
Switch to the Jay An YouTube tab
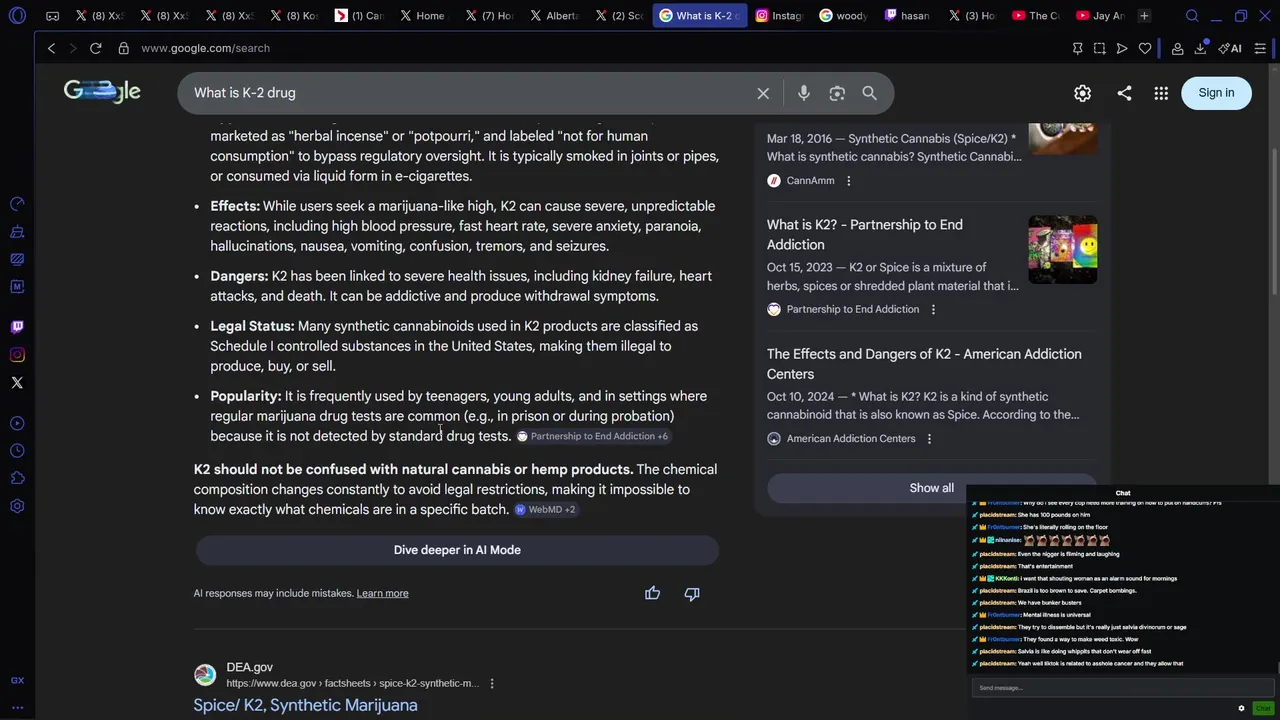[x=1100, y=16]
